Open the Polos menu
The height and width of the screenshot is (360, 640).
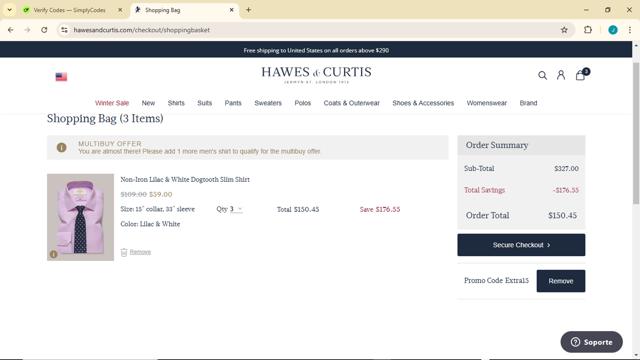point(302,103)
